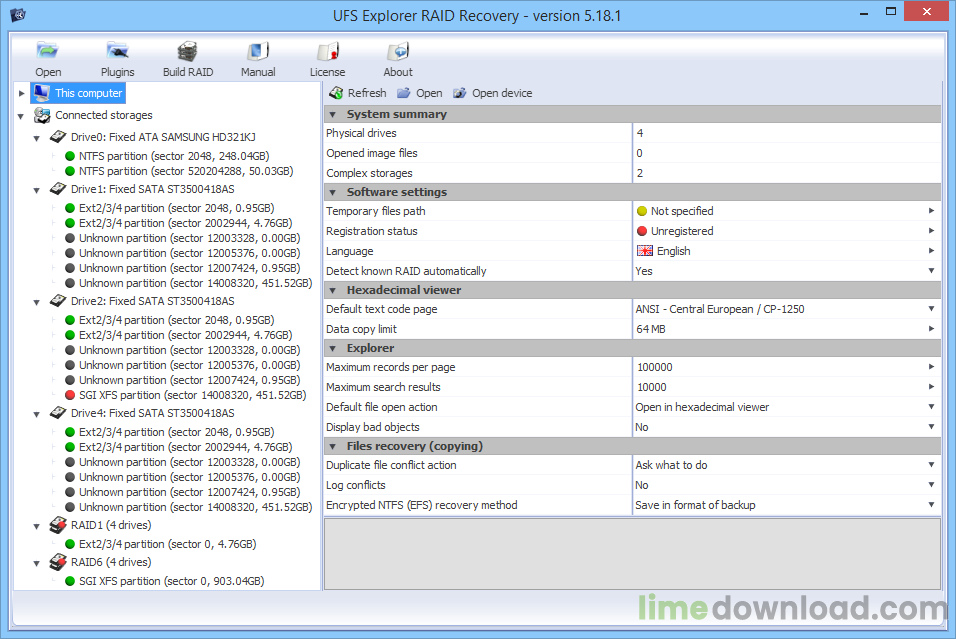Image resolution: width=956 pixels, height=639 pixels.
Task: Click the Opened image files label
Action: click(371, 153)
